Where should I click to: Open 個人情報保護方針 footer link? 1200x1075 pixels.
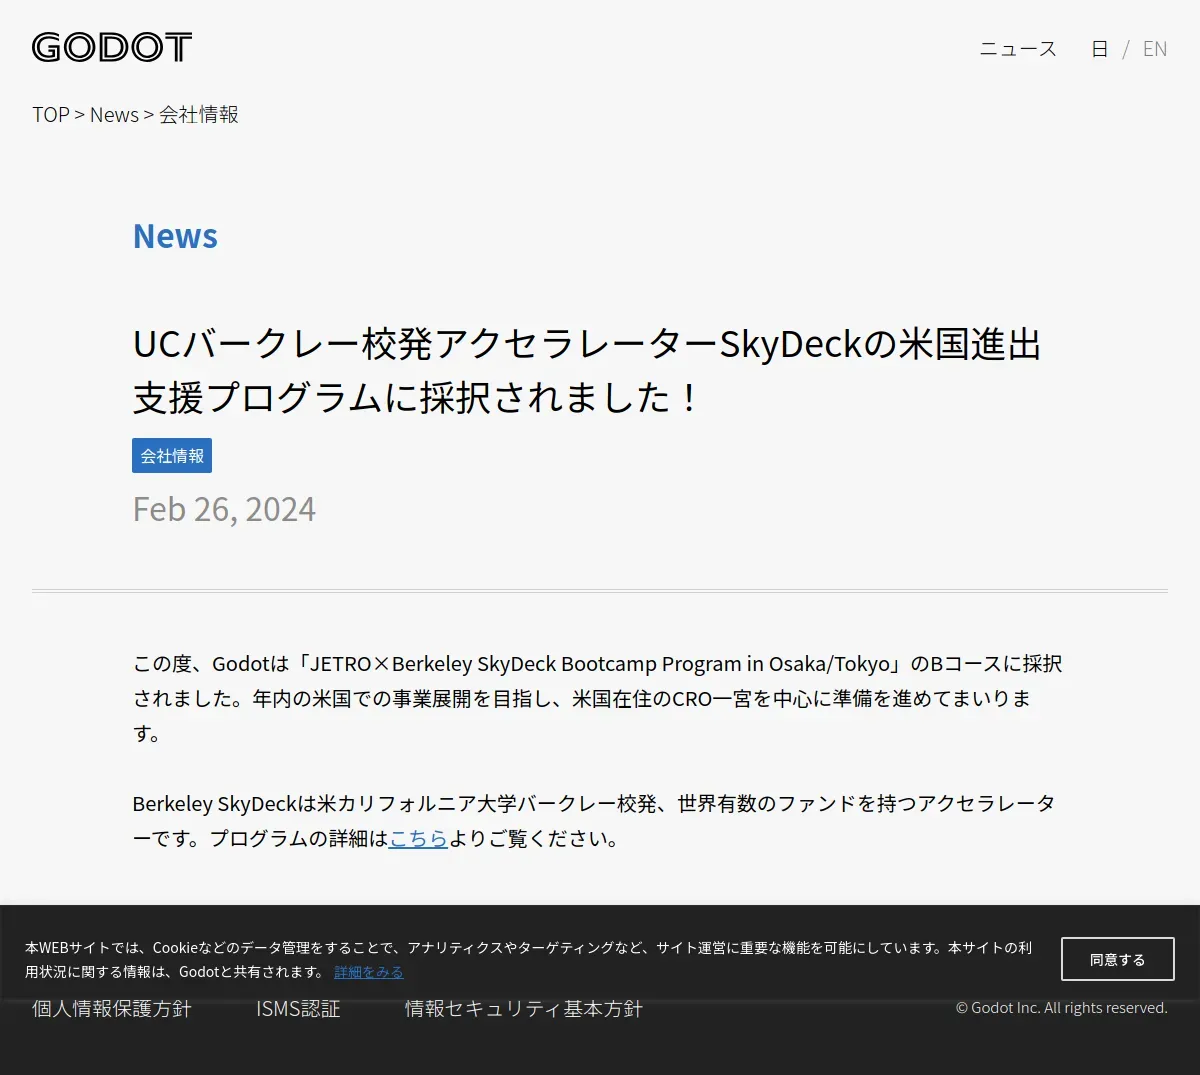pyautogui.click(x=112, y=1009)
